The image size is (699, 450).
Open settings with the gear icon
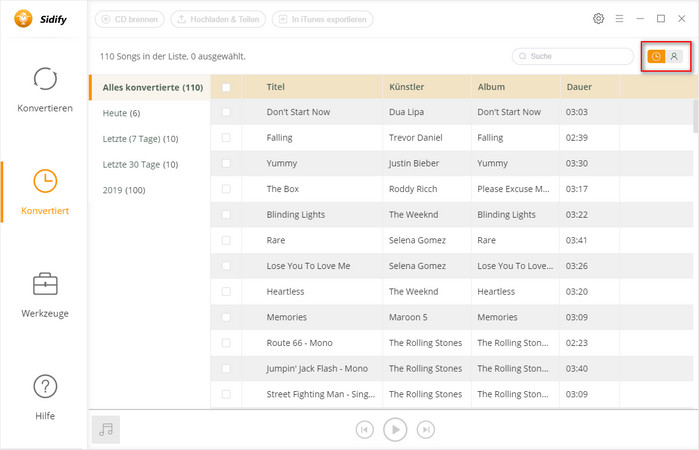tap(598, 19)
